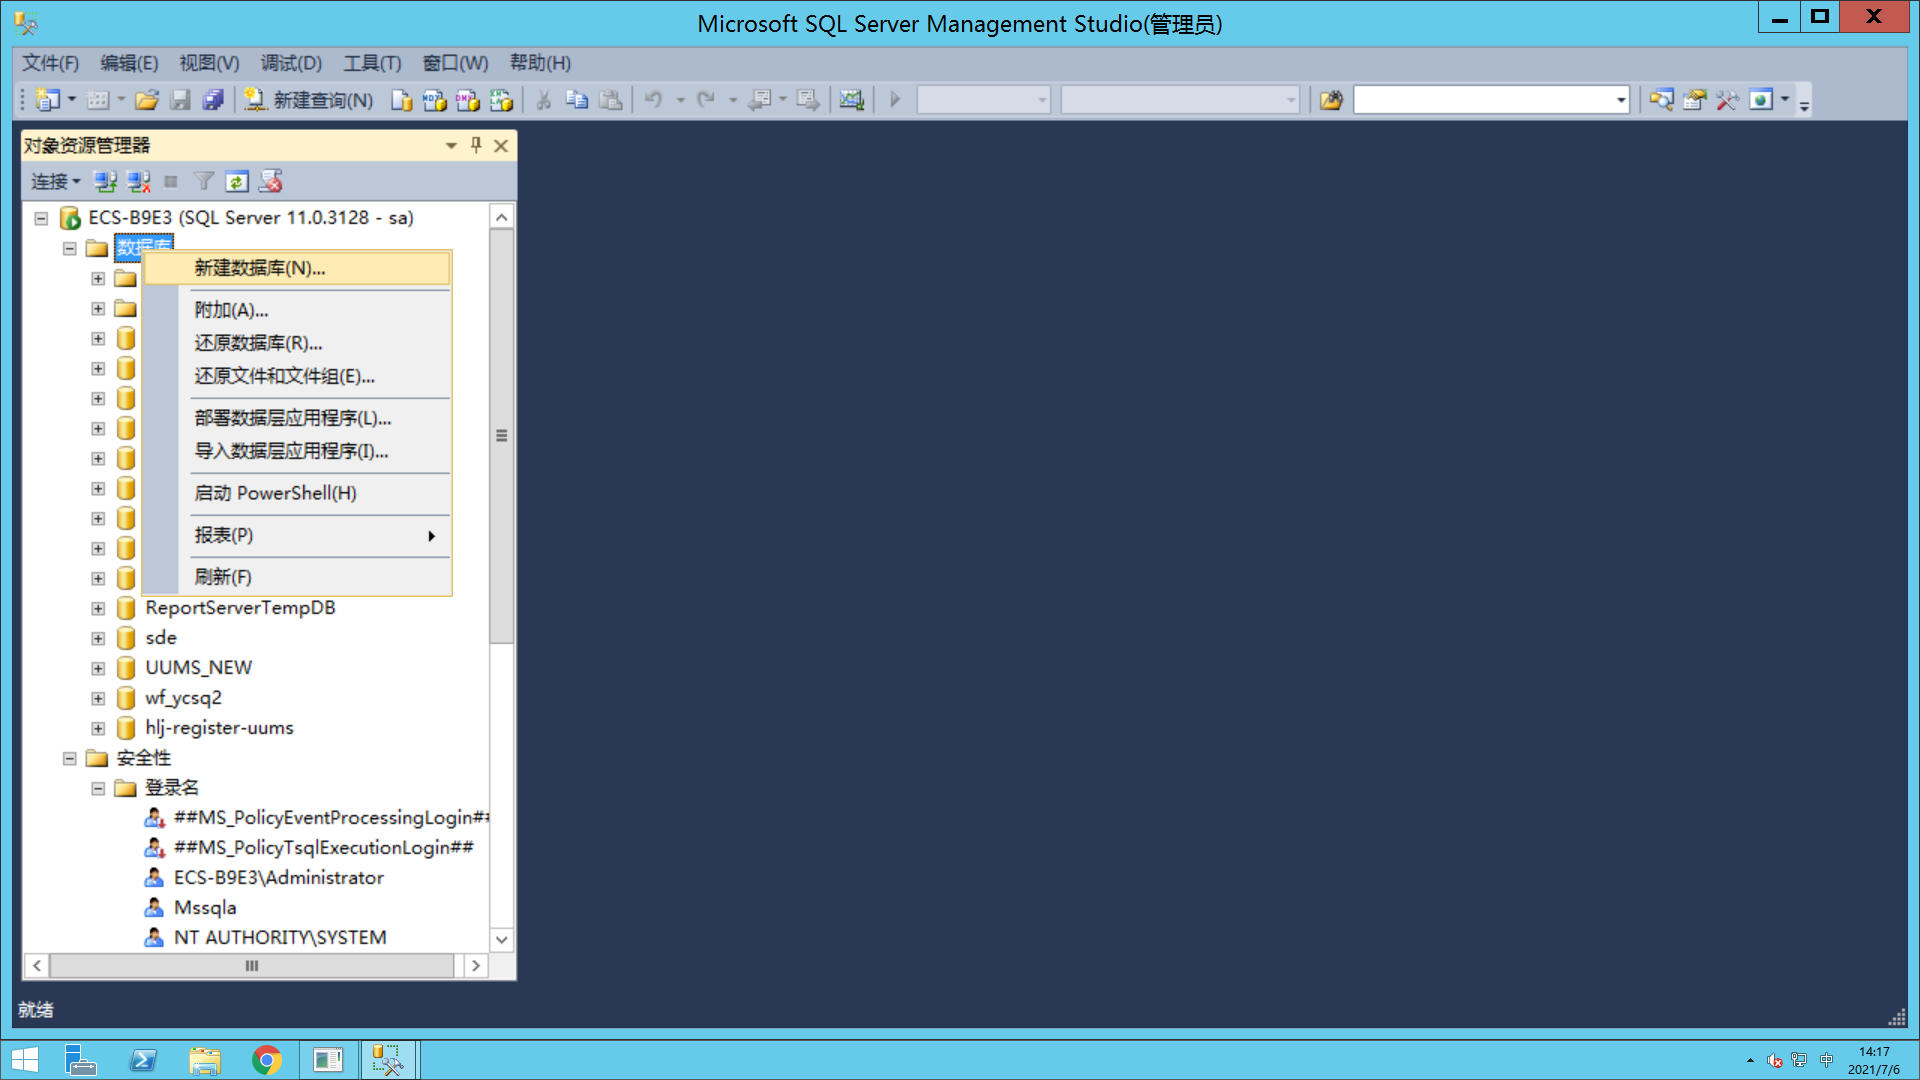Click the Analysis Services MDX Query icon
This screenshot has height=1080, width=1920.
point(435,100)
